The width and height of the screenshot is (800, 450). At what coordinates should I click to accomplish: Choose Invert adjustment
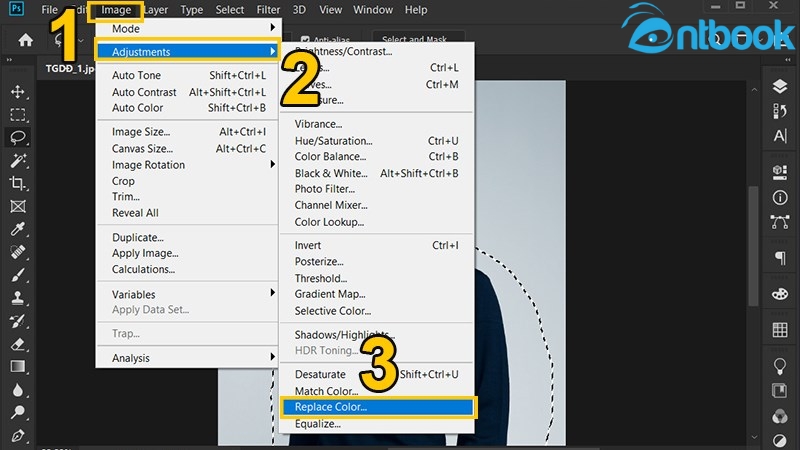tap(377, 245)
